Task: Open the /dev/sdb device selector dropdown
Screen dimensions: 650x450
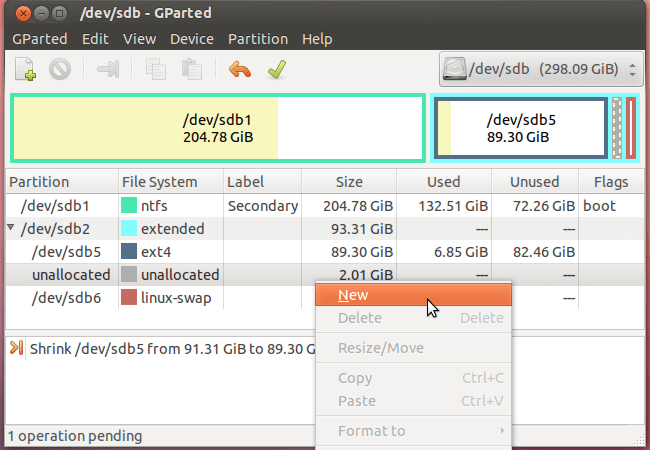Action: pyautogui.click(x=539, y=71)
